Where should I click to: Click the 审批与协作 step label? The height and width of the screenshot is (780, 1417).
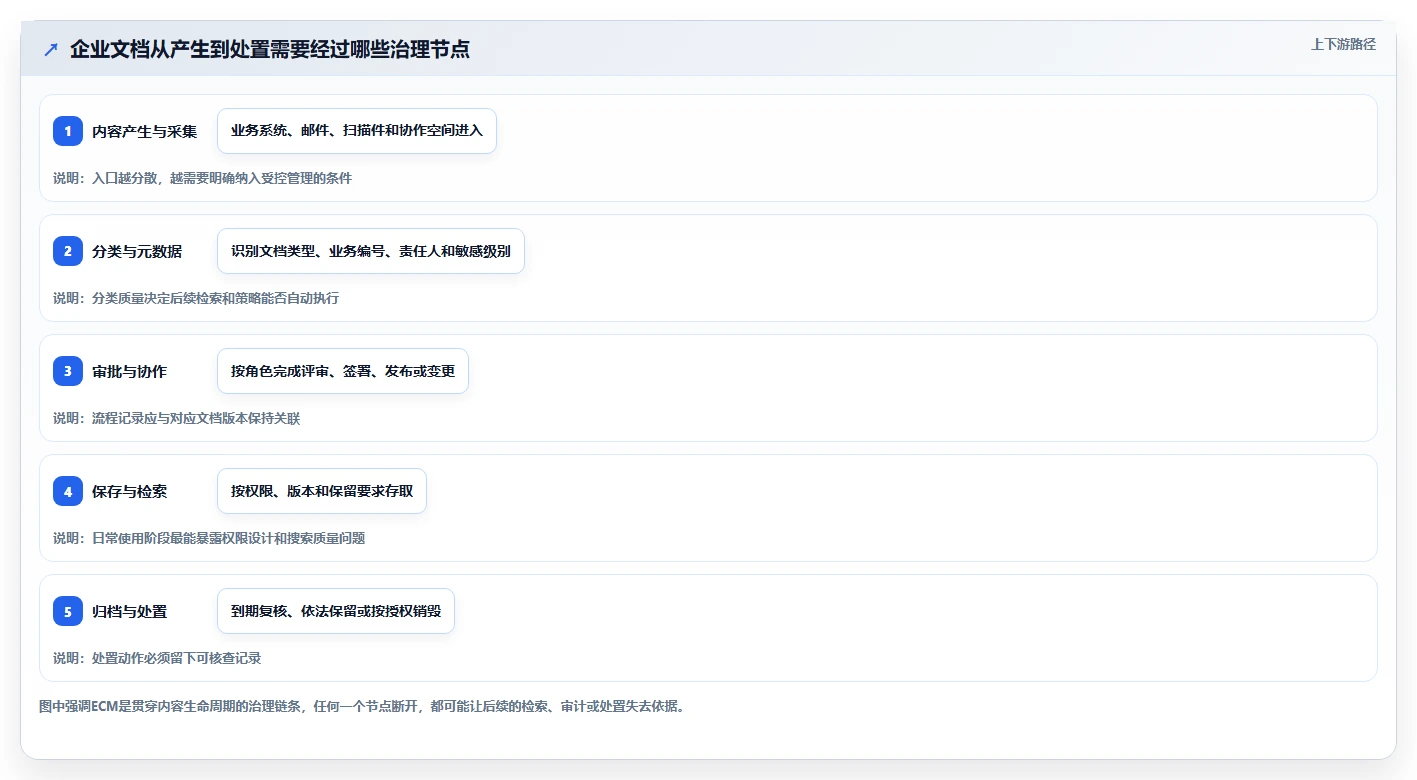point(129,371)
